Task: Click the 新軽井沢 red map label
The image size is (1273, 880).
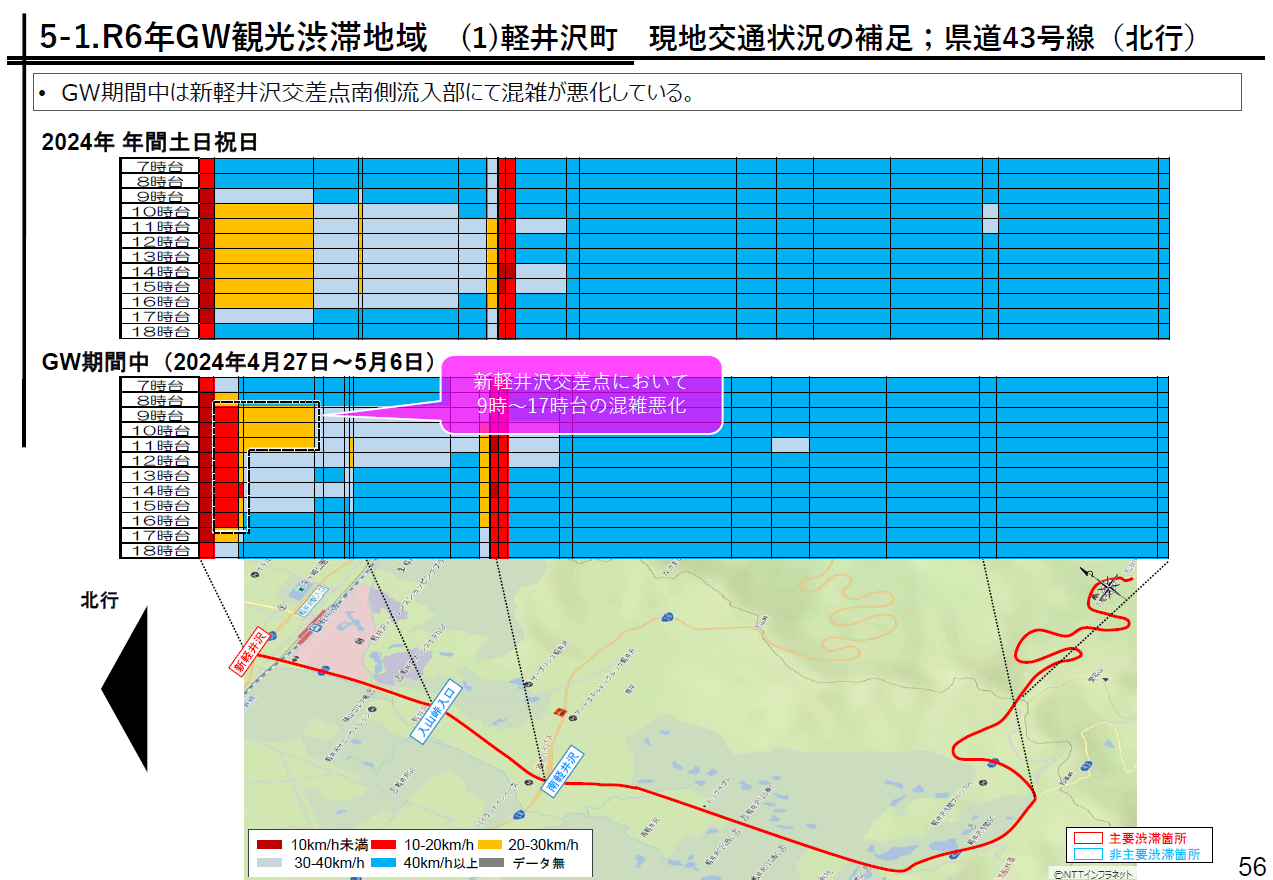Action: pyautogui.click(x=249, y=653)
